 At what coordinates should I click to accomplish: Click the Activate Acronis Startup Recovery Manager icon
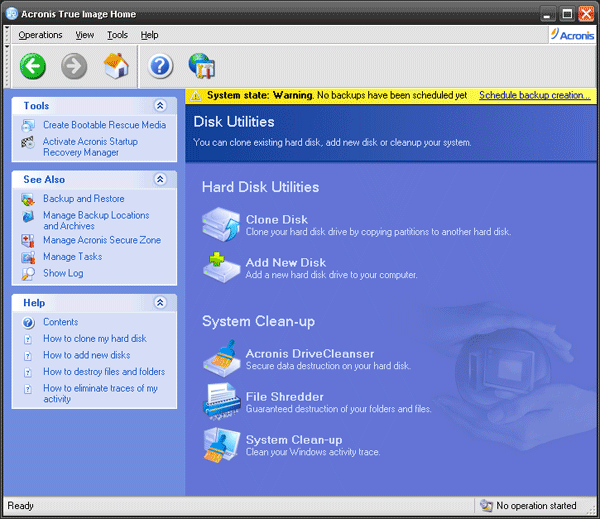tap(28, 142)
